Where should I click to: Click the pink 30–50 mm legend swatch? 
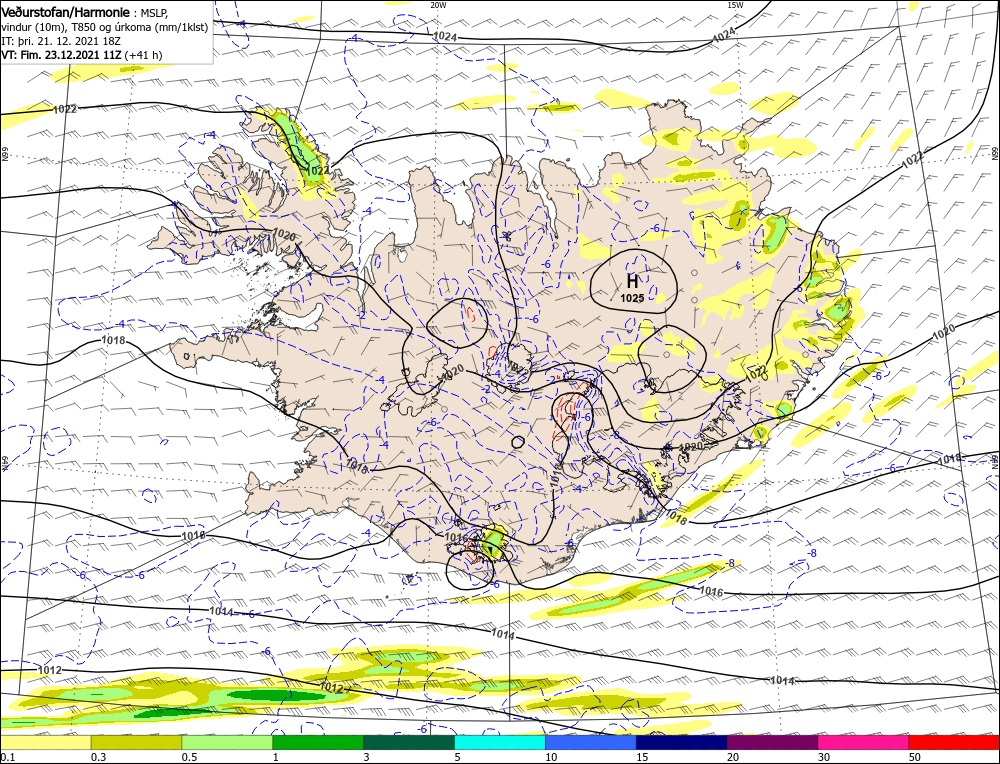point(864,742)
